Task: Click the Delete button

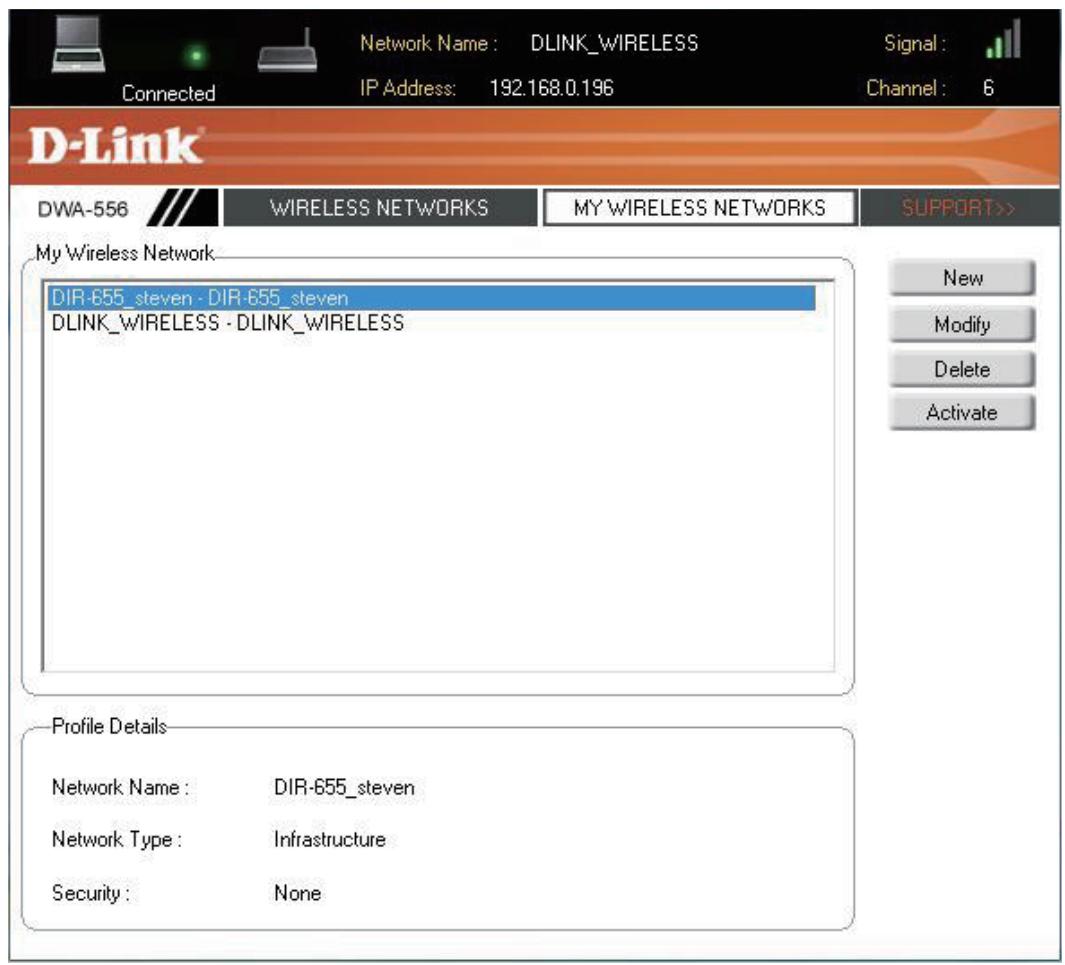Action: tap(962, 369)
